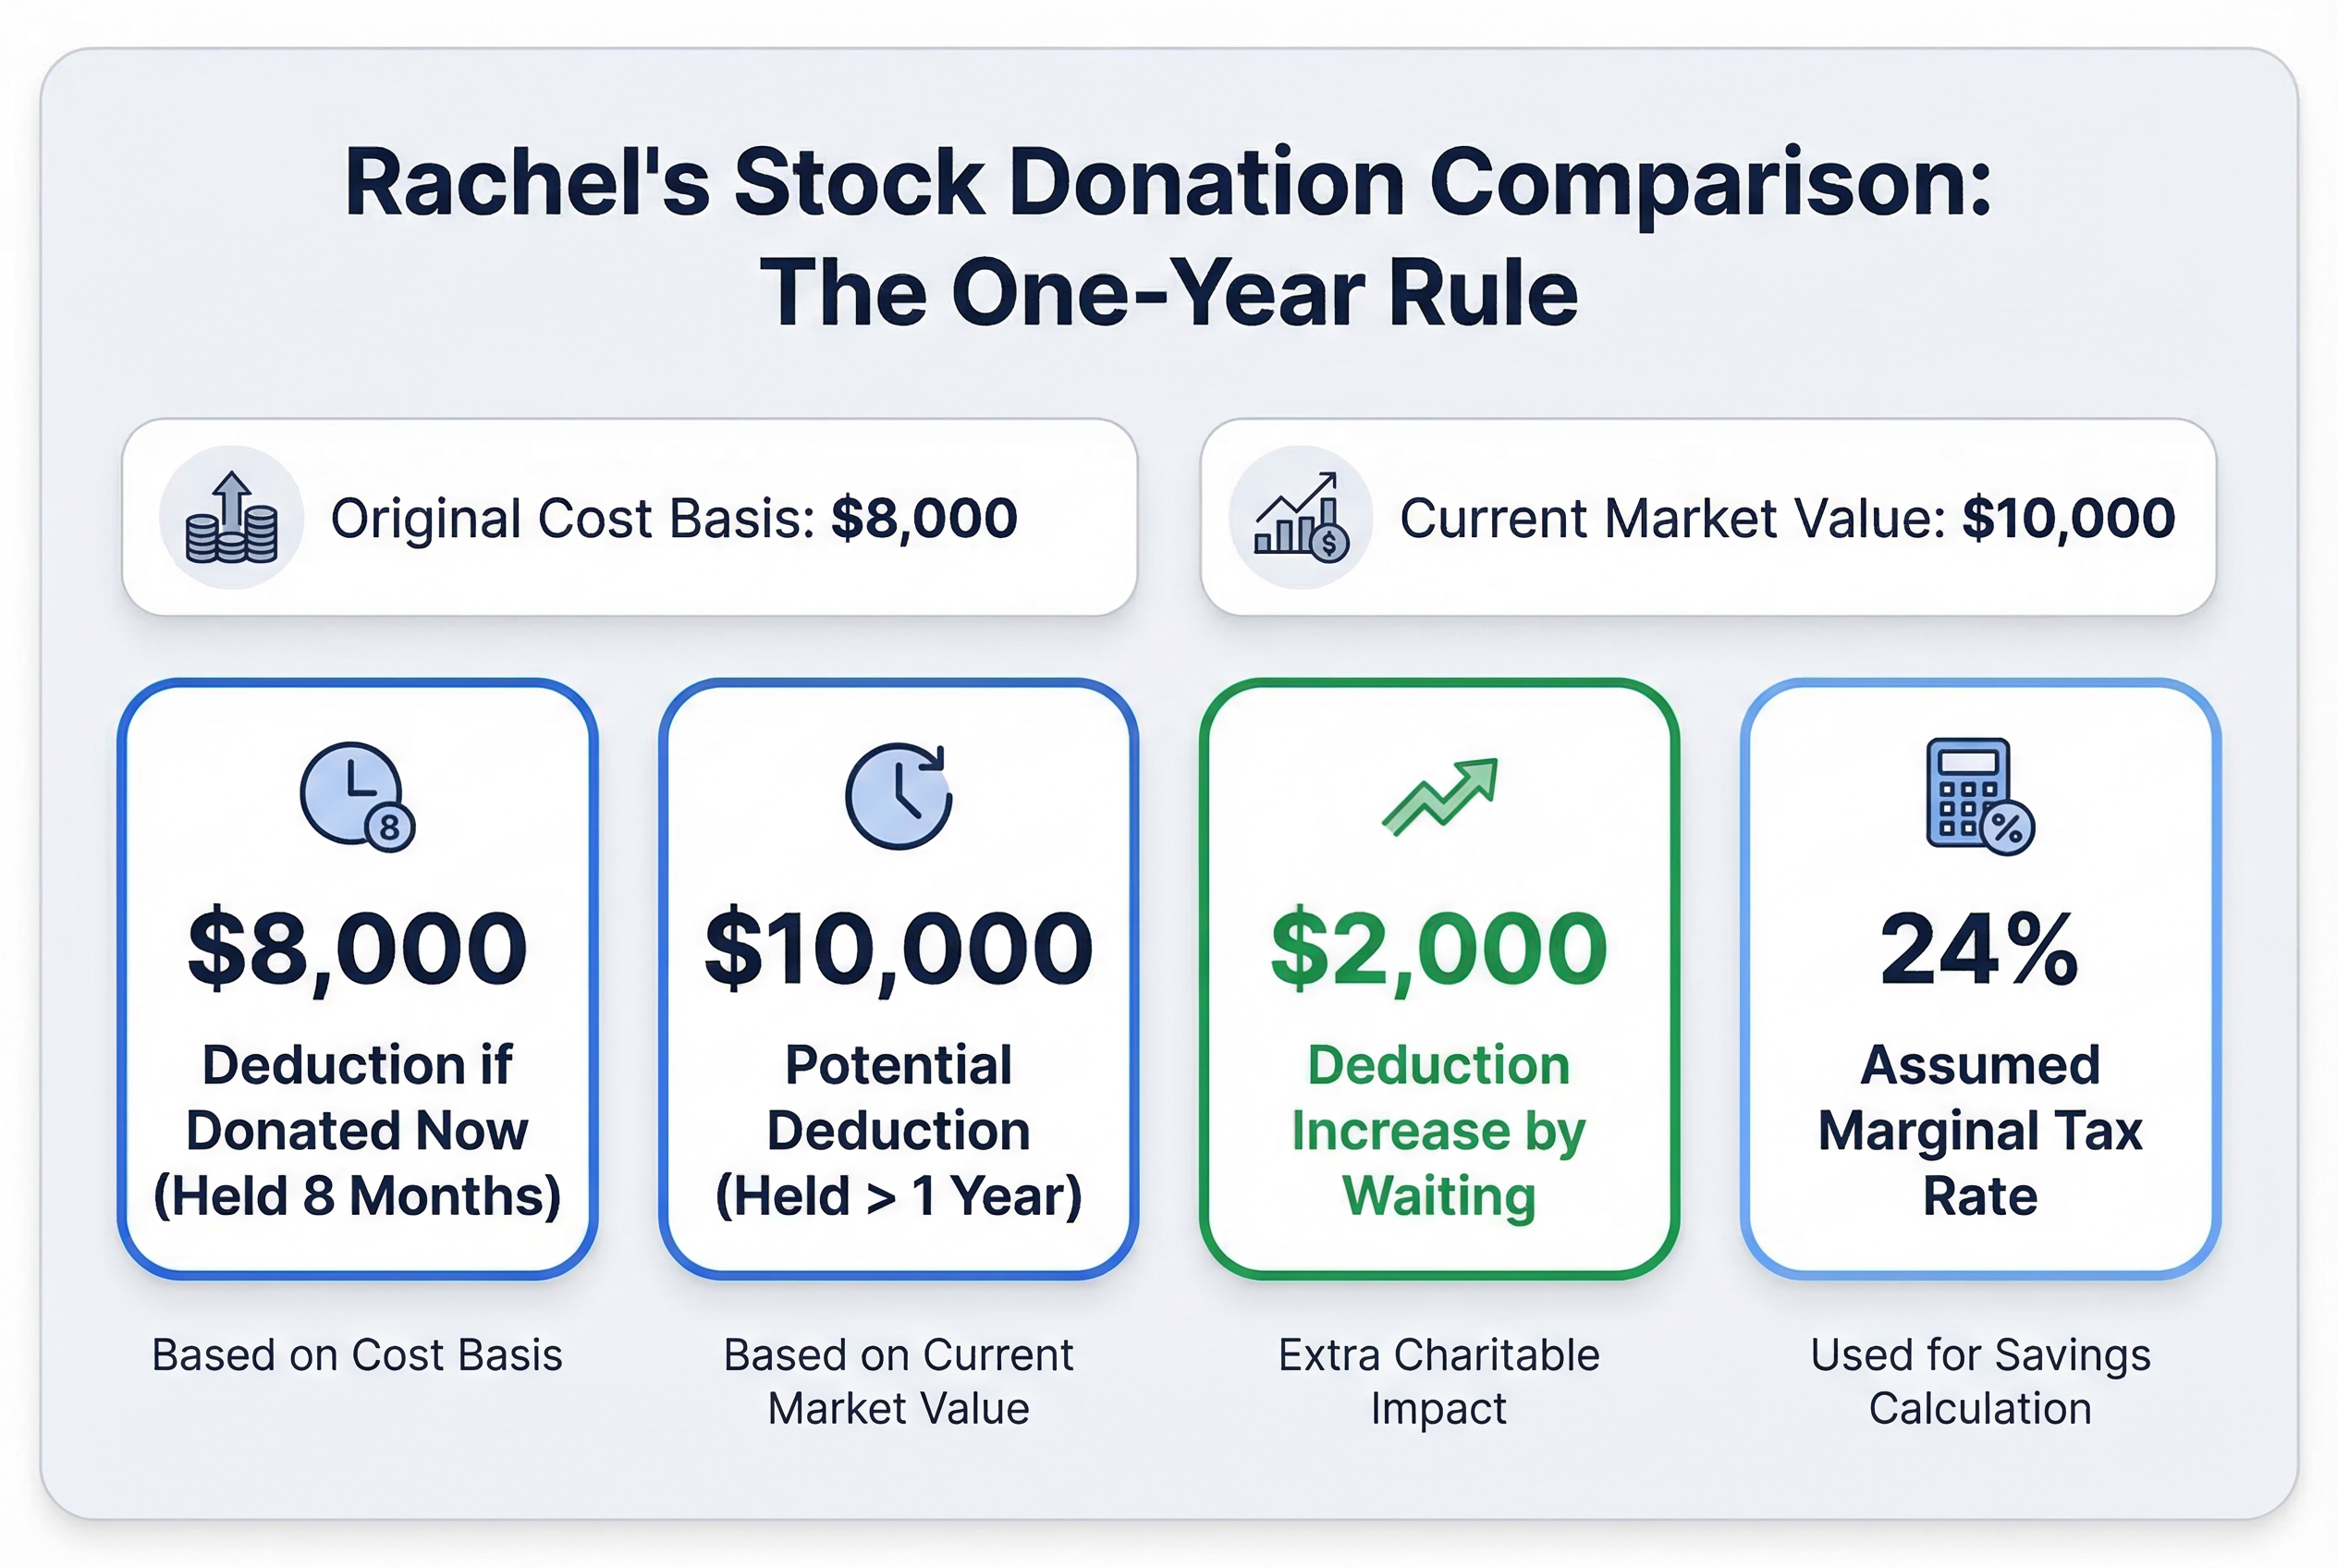
Task: Click the large $10,000 potential deduction figure
Action: 898,948
